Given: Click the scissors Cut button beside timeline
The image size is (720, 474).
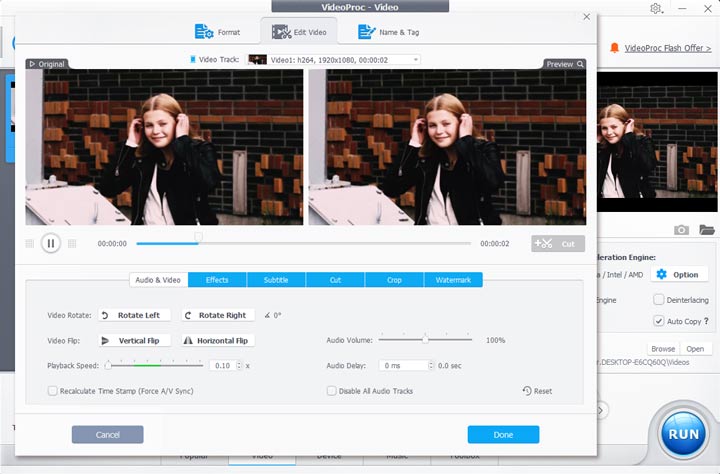Looking at the screenshot, I should click(x=558, y=244).
